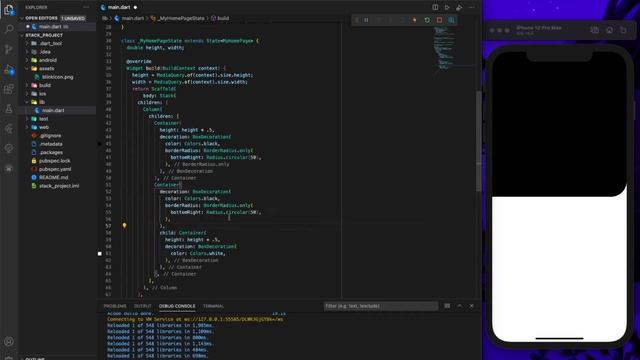Open the Explorer view in activity bar
This screenshot has height=360, width=640.
pos(9,9)
